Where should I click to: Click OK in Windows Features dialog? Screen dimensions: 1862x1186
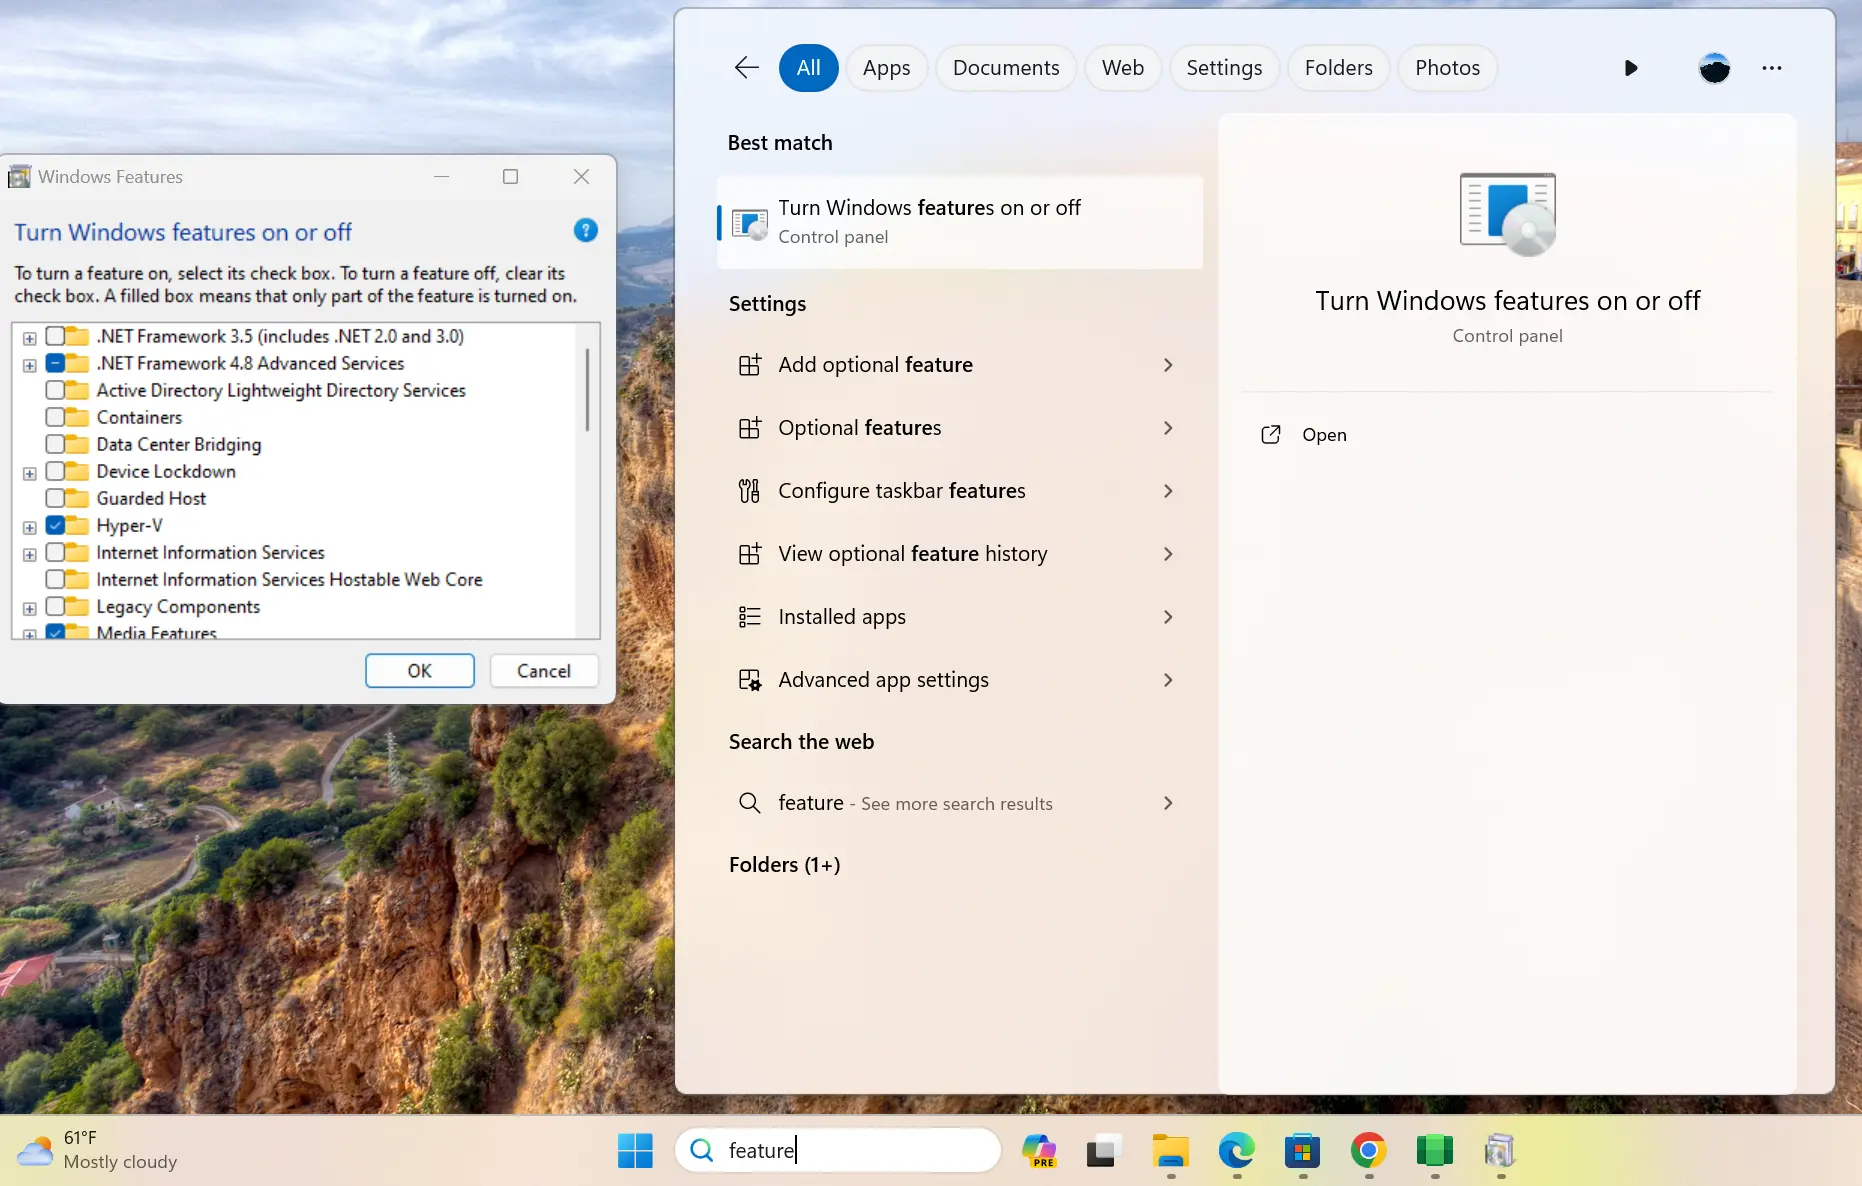click(x=419, y=670)
